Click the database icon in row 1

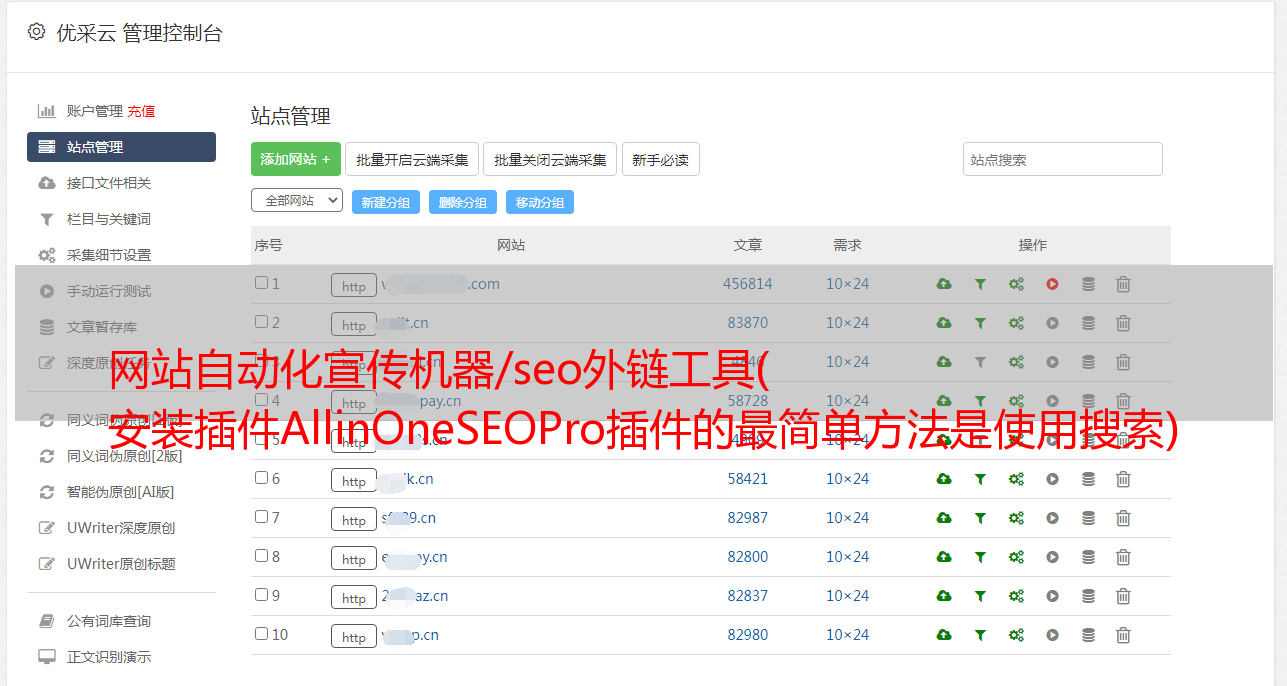[x=1088, y=284]
